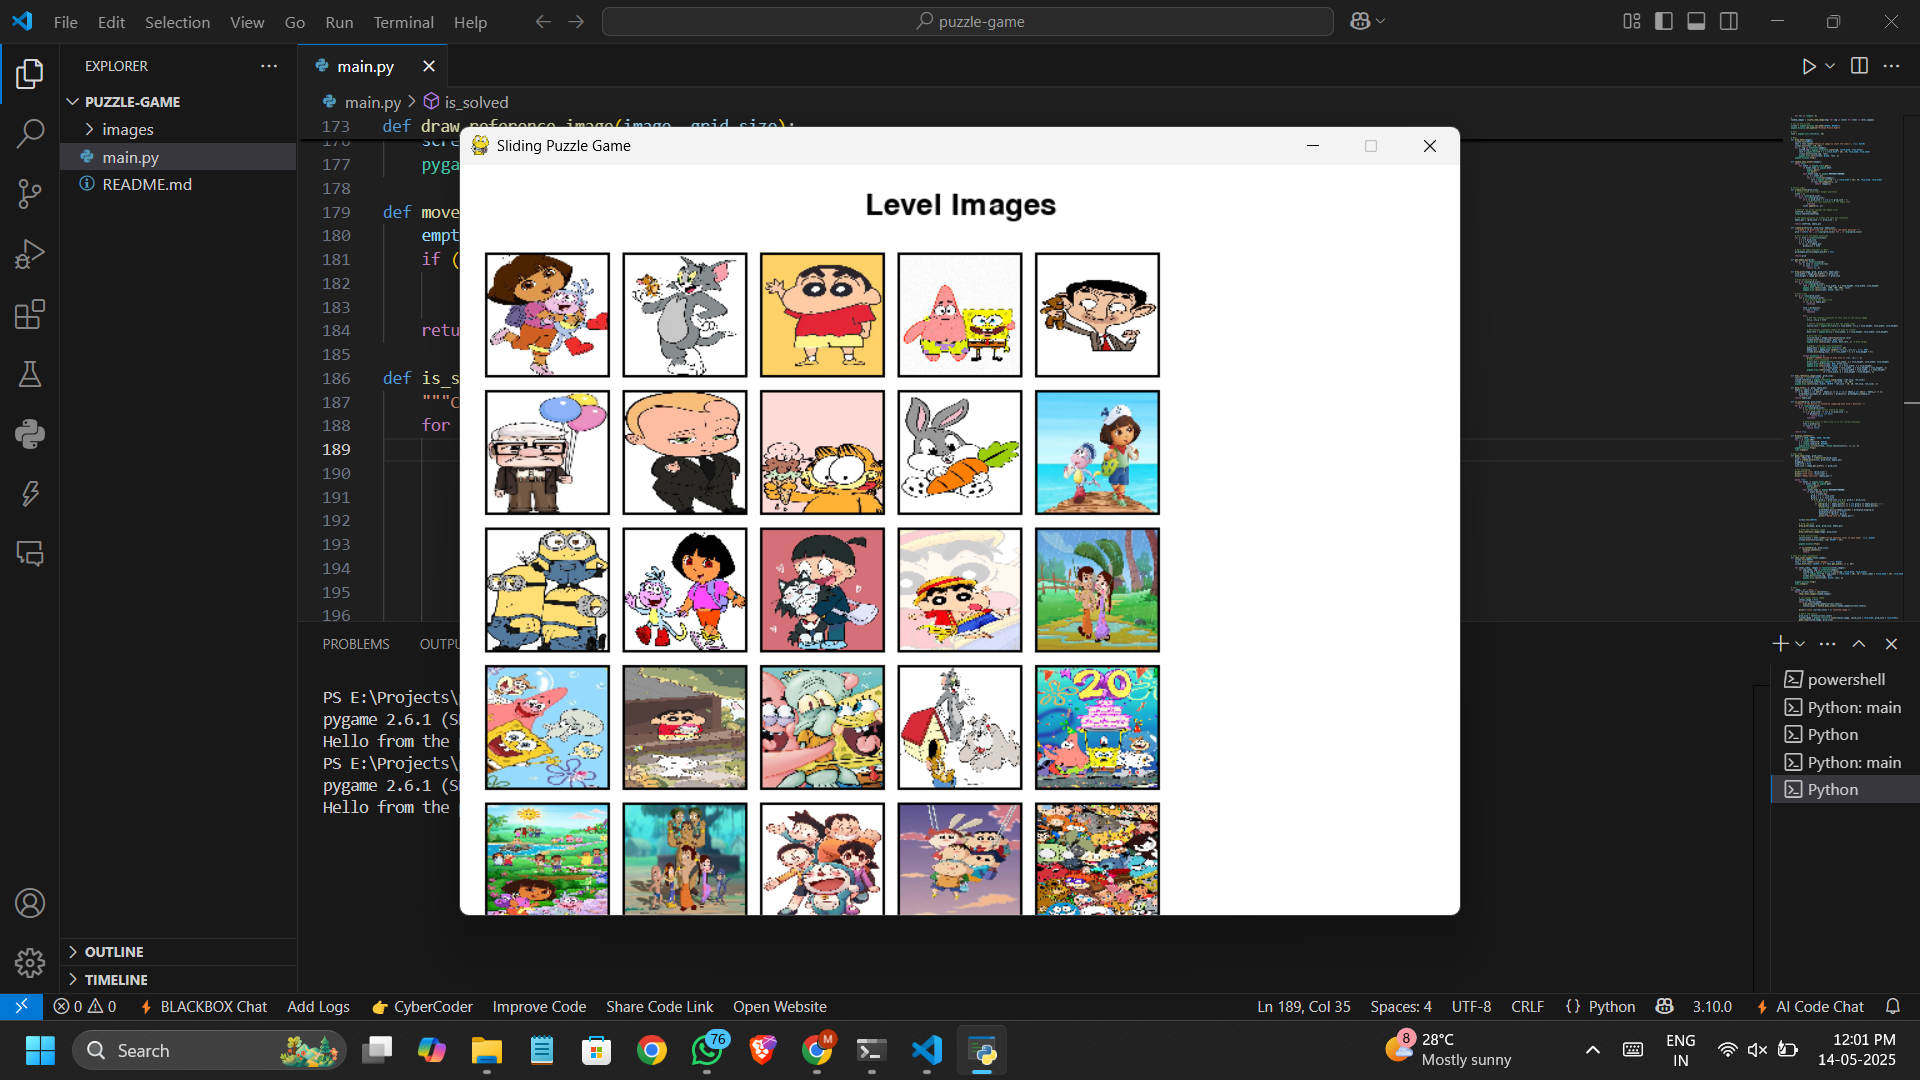Click BLACKBOX Chat in status bar
1920x1080 pixels.
pyautogui.click(x=204, y=1006)
